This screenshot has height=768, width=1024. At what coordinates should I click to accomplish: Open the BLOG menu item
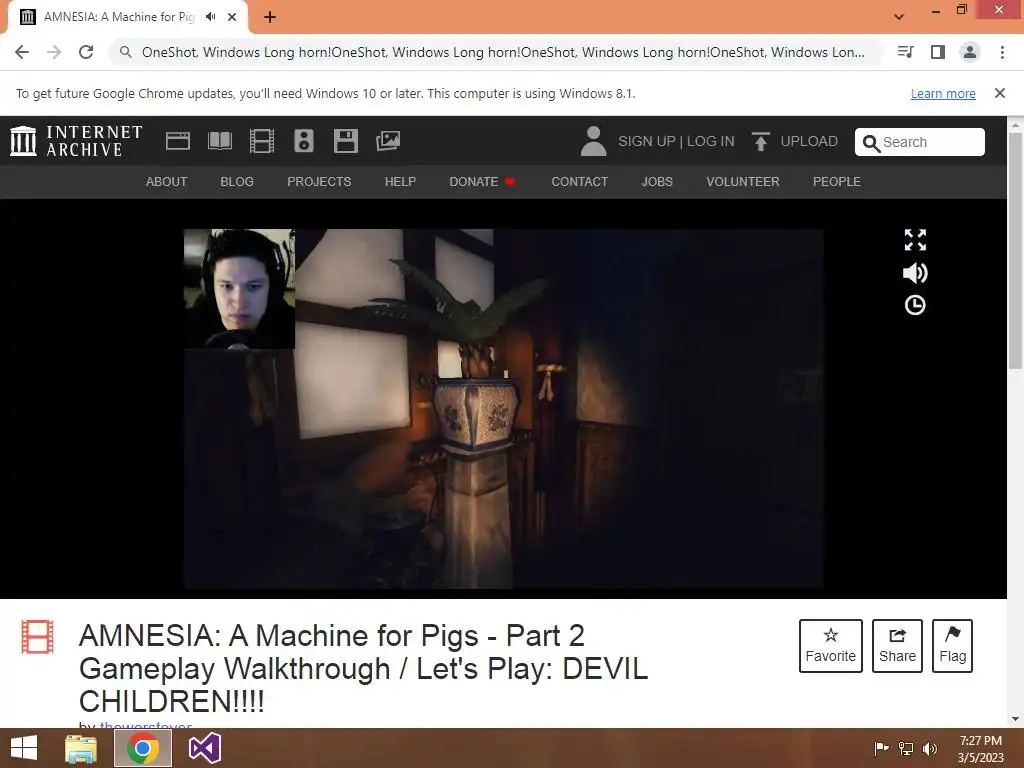click(x=237, y=182)
